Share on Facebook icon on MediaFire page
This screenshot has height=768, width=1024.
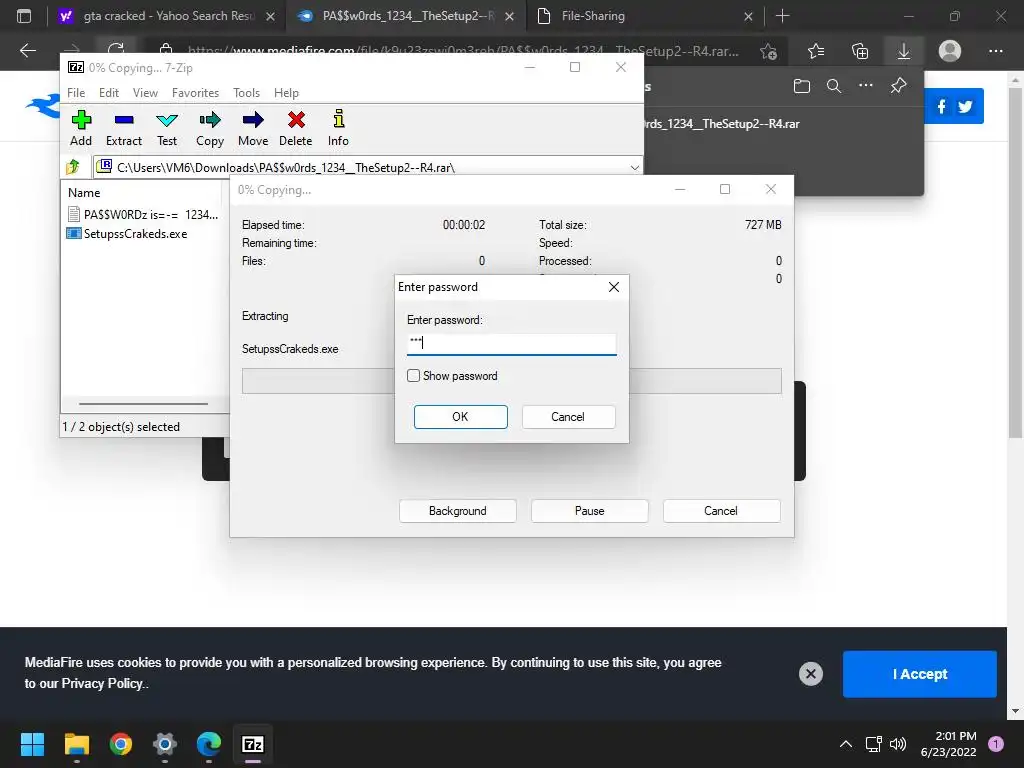tap(941, 106)
